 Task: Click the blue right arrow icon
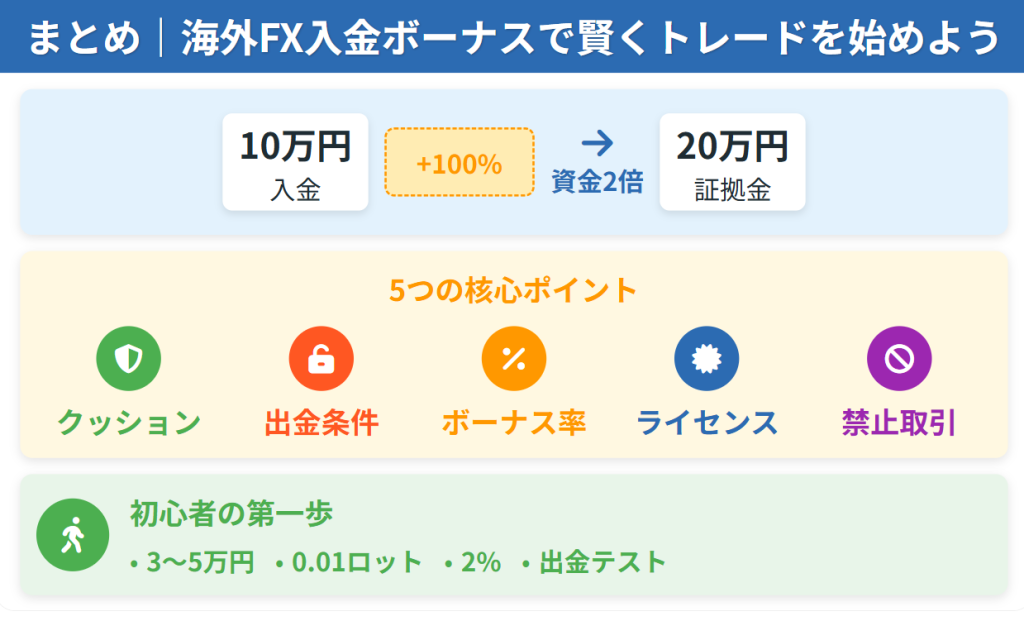[x=597, y=145]
